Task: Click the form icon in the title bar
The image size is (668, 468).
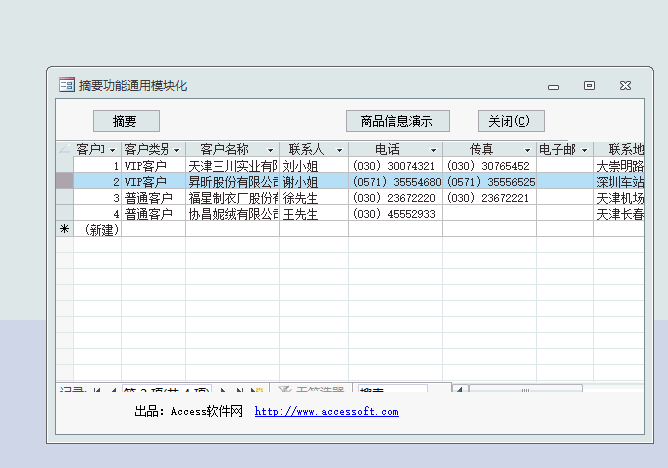Action: (x=67, y=85)
